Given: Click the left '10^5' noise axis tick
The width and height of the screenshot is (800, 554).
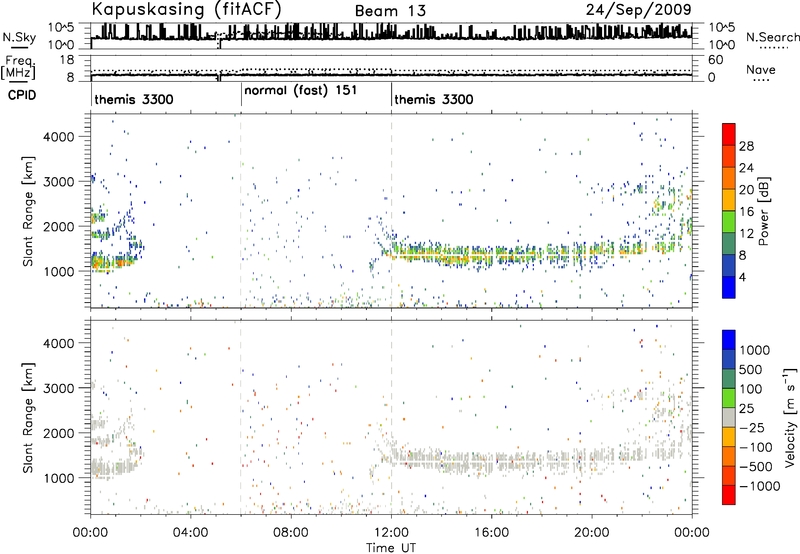Looking at the screenshot, I should (x=62, y=28).
